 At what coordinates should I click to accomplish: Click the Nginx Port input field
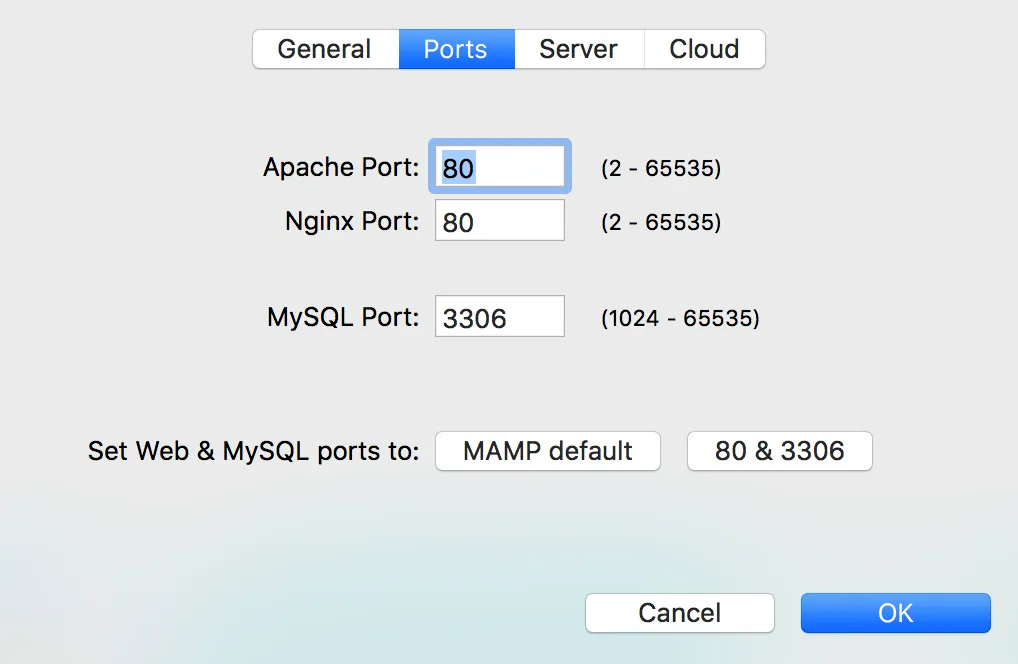point(500,221)
